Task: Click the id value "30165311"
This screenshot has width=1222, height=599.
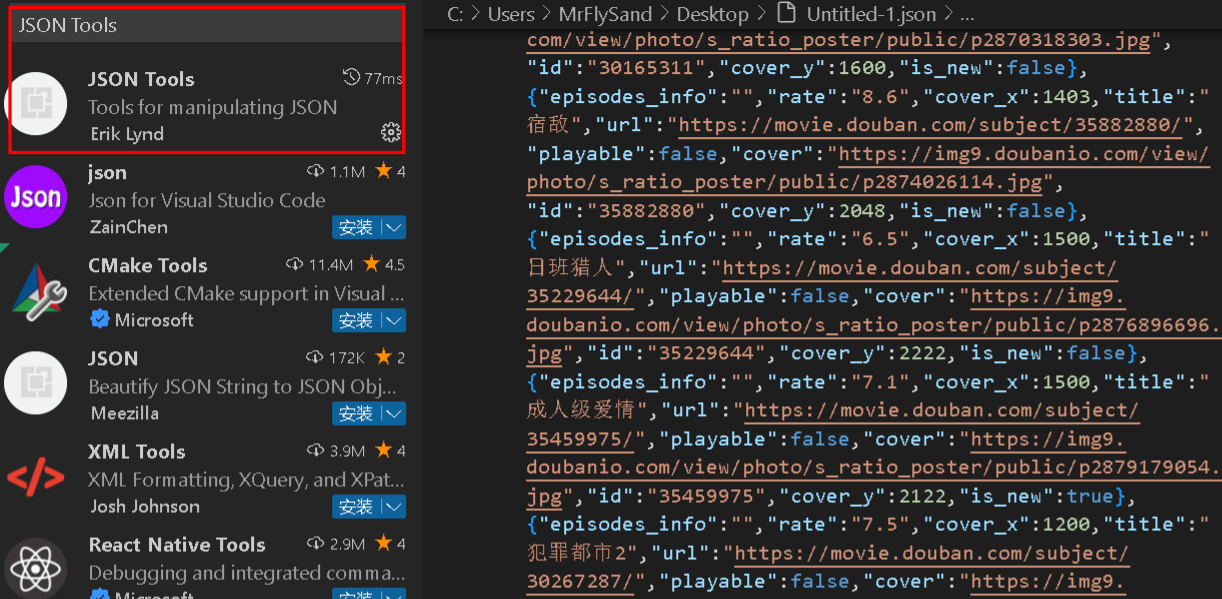Action: click(x=636, y=68)
